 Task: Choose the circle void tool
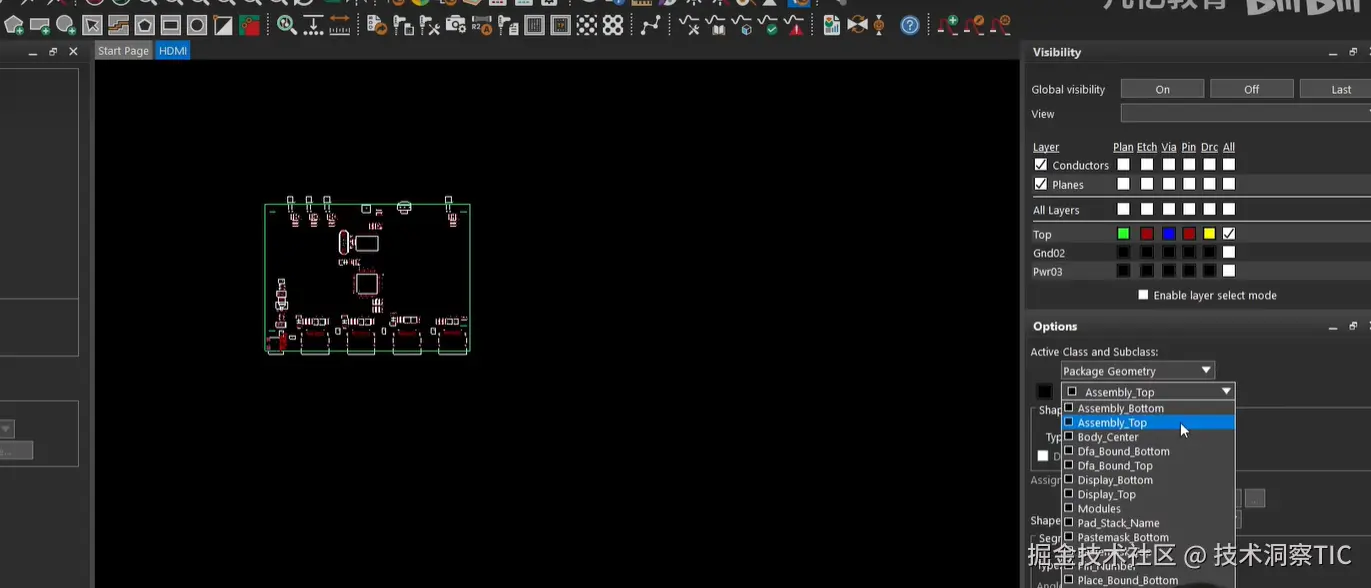[197, 25]
